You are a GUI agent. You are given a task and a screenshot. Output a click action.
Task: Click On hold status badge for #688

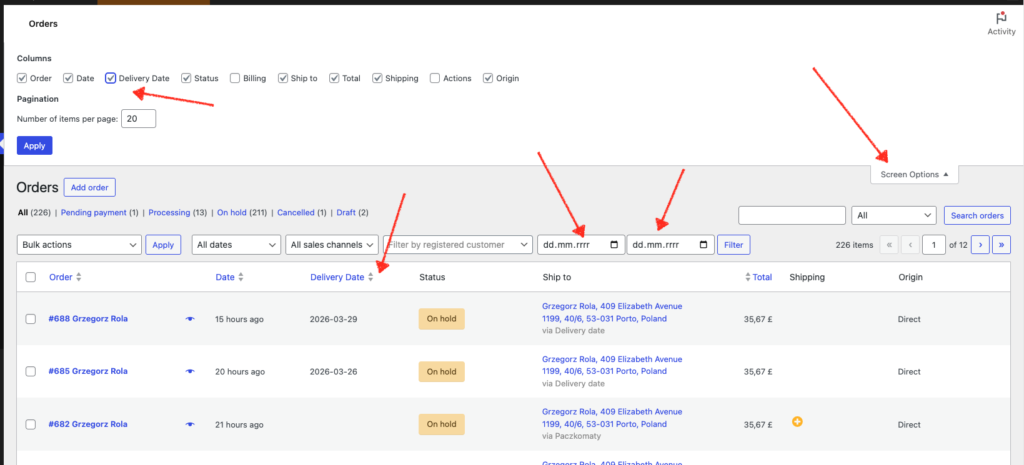[441, 319]
